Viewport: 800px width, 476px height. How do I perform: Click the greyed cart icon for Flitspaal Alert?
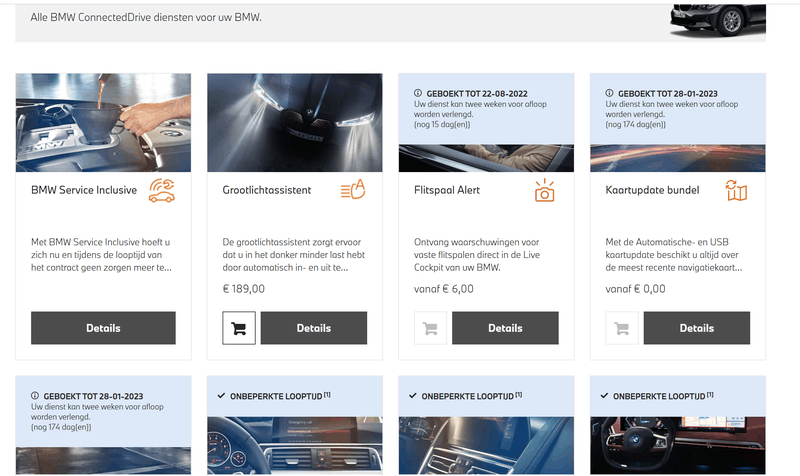point(430,328)
